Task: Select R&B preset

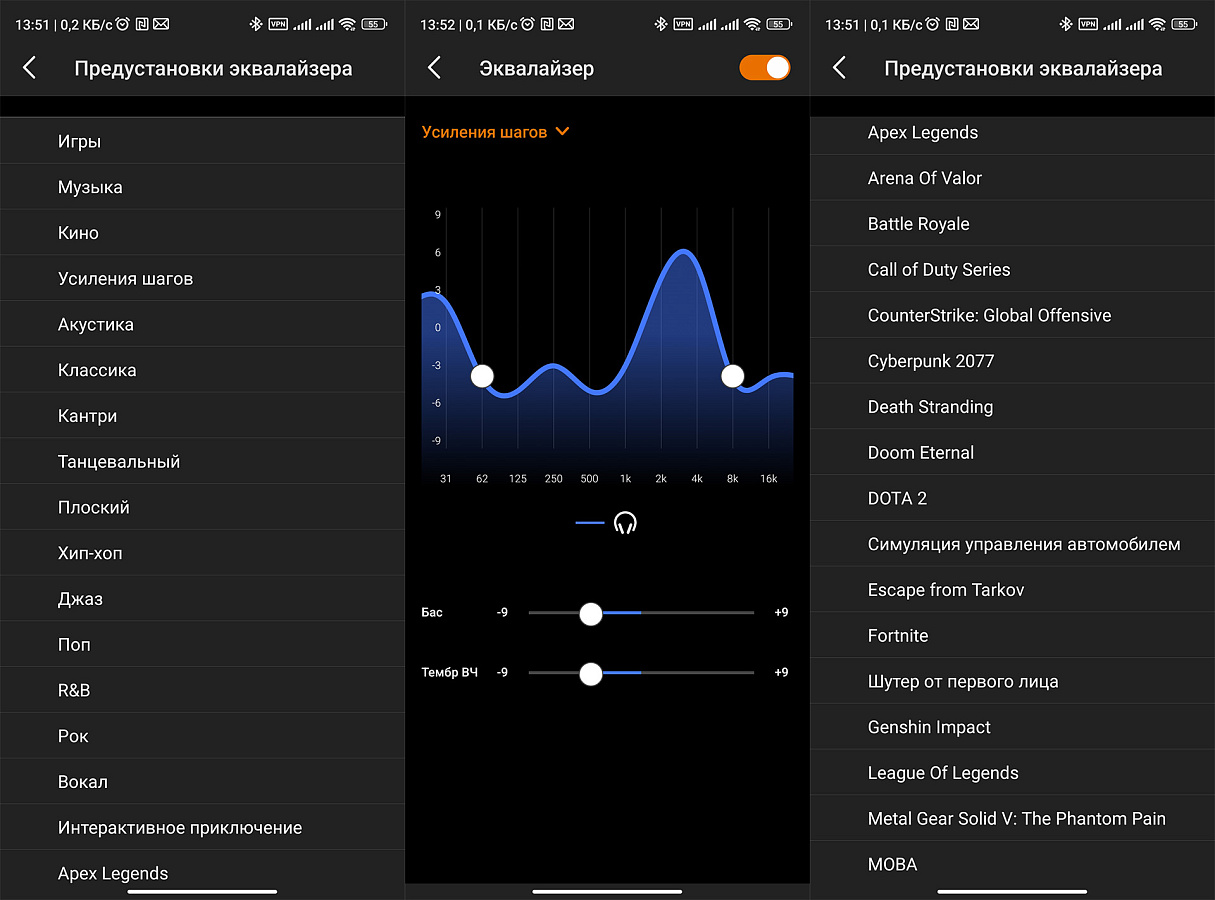Action: click(202, 691)
